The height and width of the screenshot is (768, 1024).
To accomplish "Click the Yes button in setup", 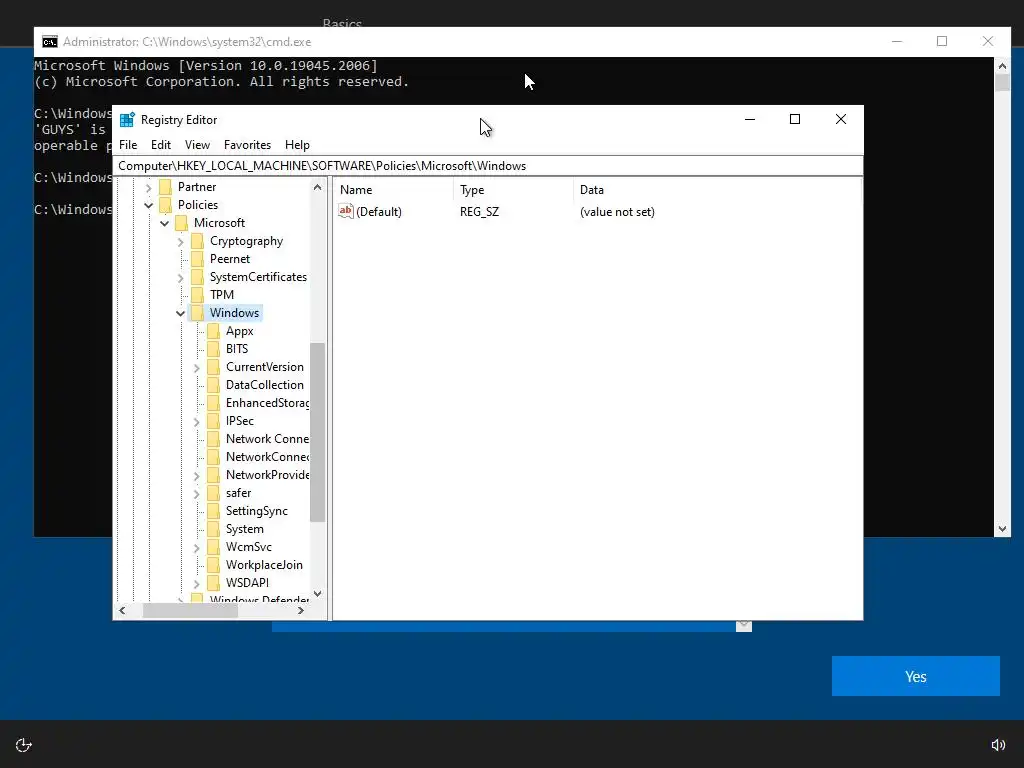I will point(916,676).
